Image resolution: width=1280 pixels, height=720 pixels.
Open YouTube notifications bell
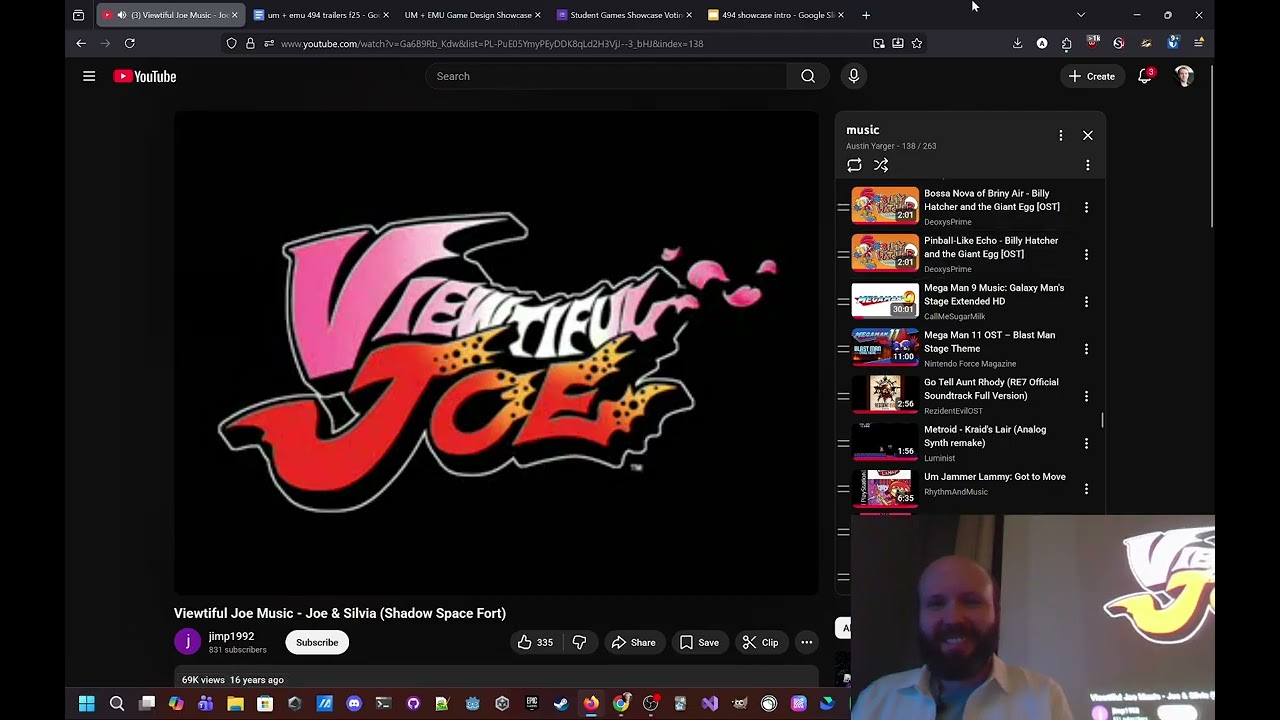coord(1145,76)
